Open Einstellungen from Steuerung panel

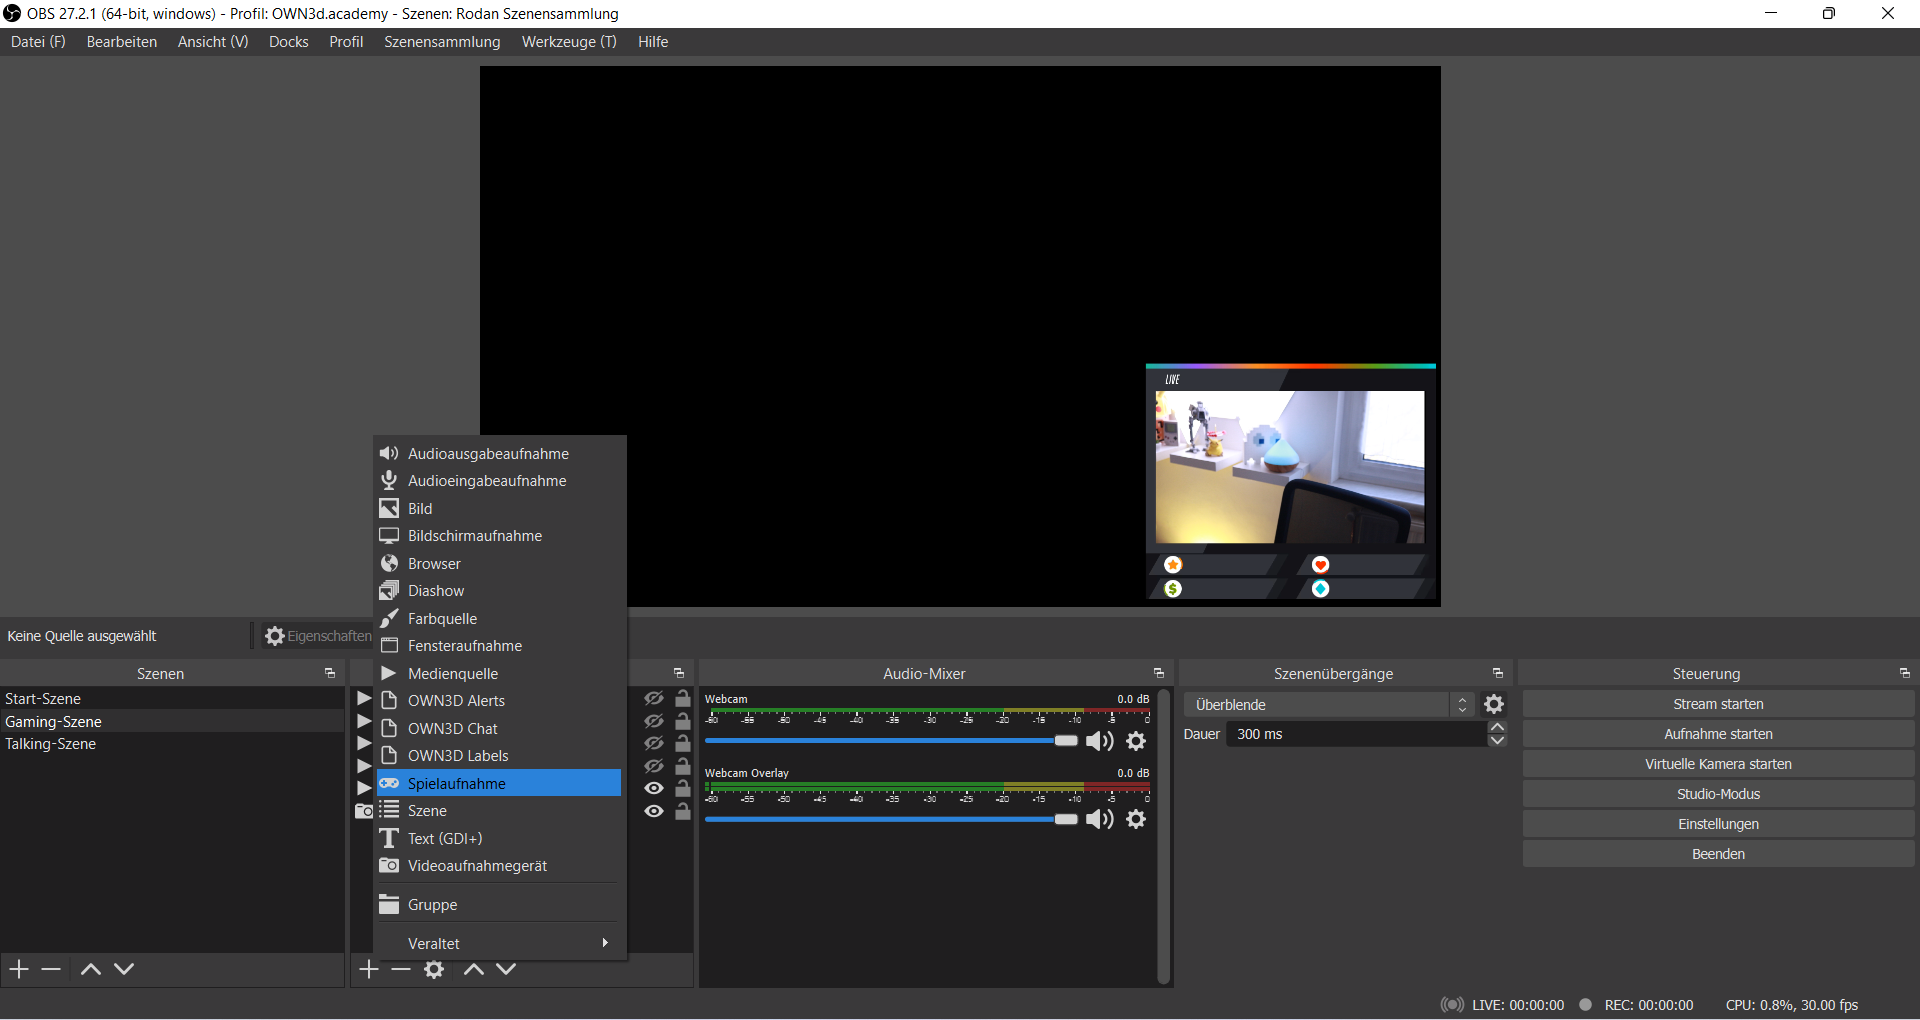[x=1717, y=824]
